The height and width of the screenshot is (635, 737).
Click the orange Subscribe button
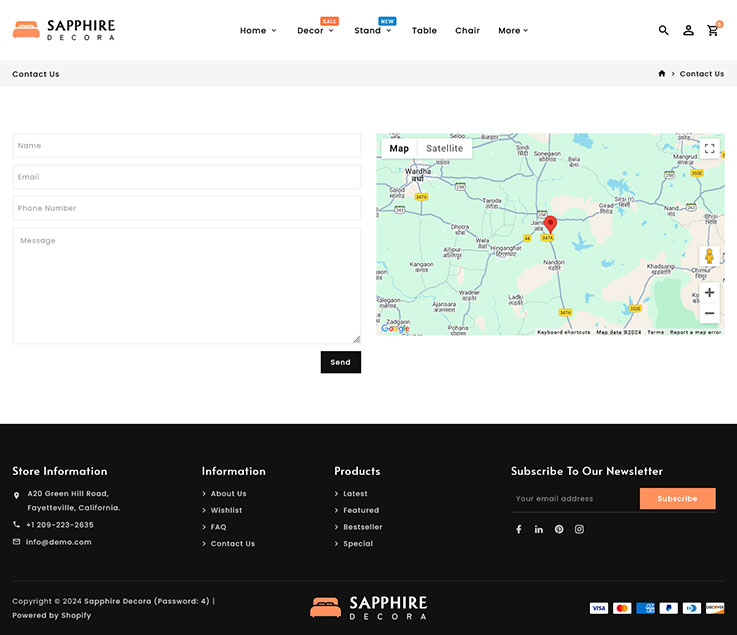[x=677, y=498]
